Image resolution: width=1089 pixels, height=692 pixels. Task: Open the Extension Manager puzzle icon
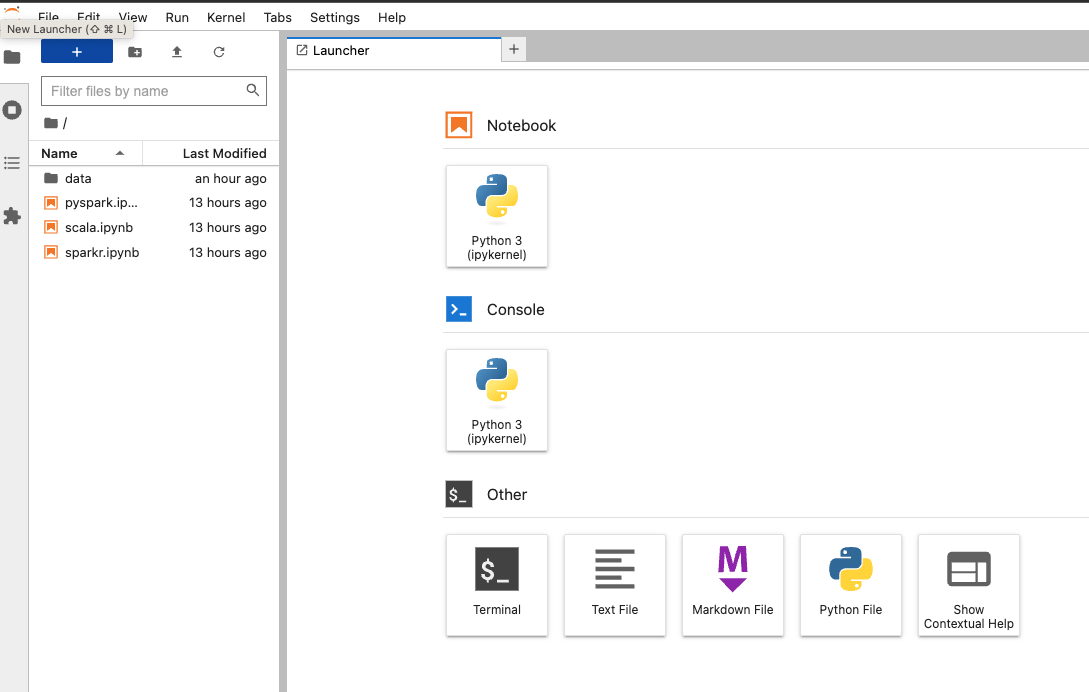click(13, 216)
